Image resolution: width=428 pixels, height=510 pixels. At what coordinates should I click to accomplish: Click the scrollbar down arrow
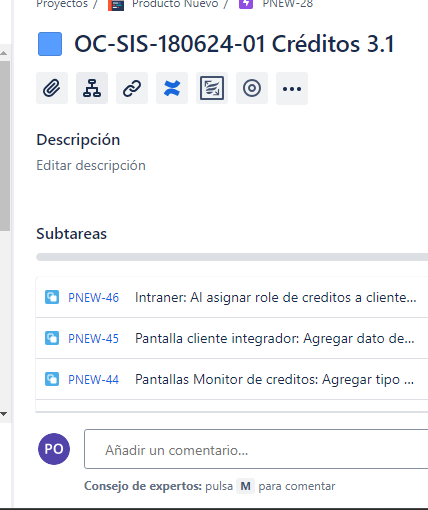pyautogui.click(x=4, y=414)
